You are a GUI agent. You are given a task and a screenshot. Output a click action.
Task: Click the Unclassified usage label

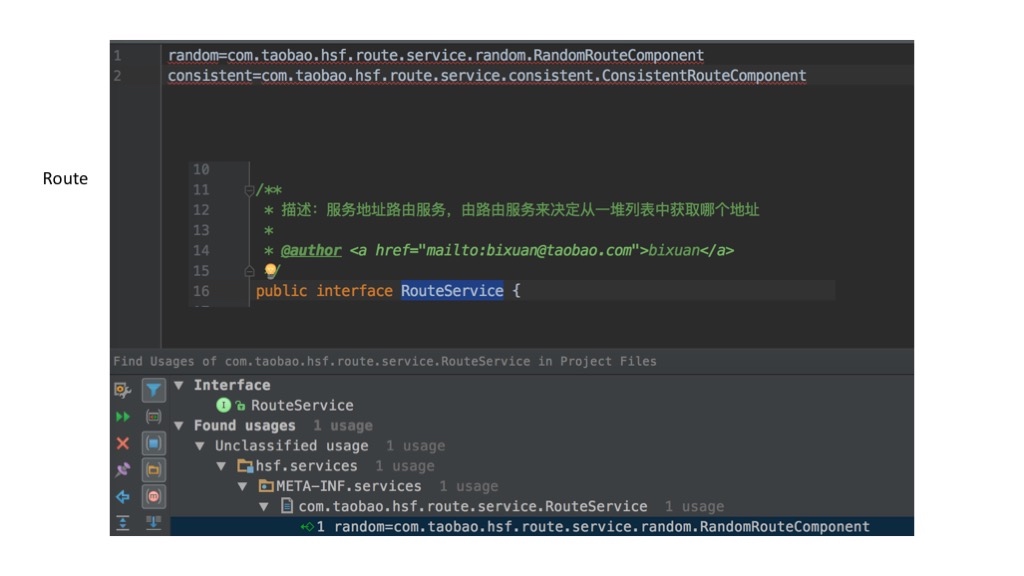[x=291, y=446]
